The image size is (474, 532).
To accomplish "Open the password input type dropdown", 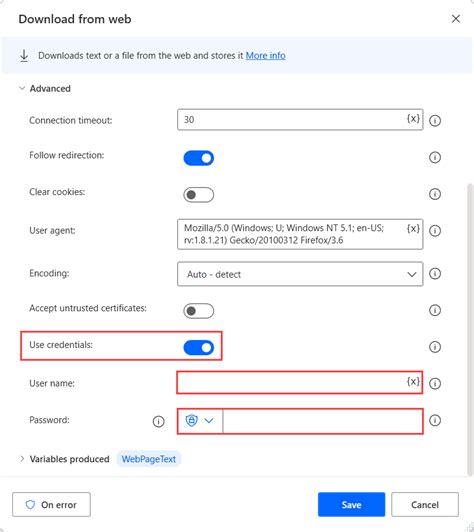I will pyautogui.click(x=200, y=421).
